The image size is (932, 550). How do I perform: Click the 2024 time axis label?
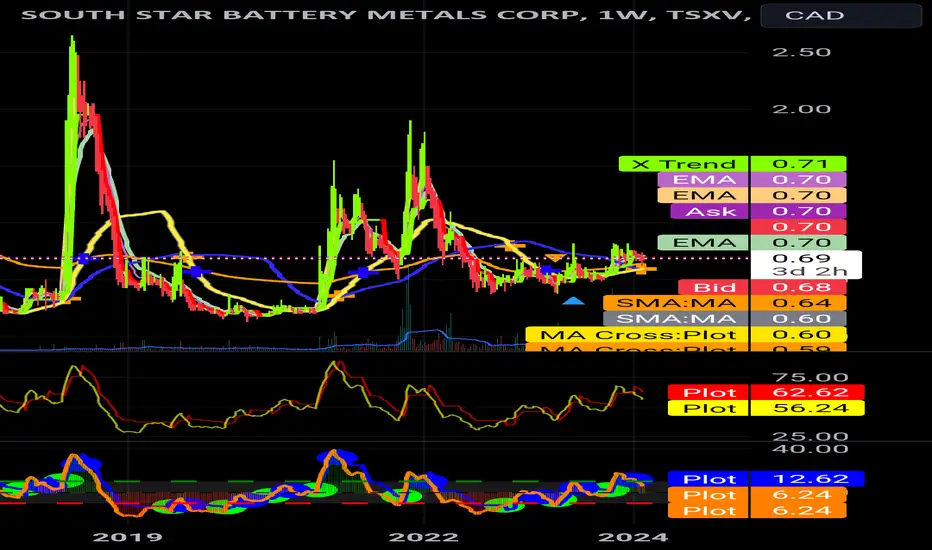pyautogui.click(x=633, y=538)
